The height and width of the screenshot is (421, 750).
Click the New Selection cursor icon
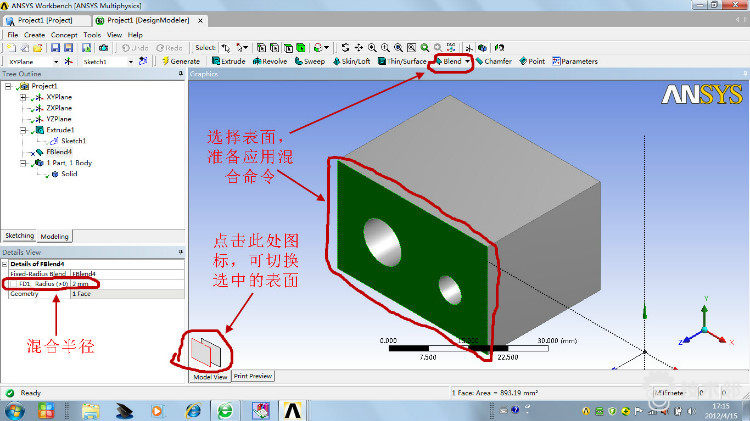[x=225, y=48]
